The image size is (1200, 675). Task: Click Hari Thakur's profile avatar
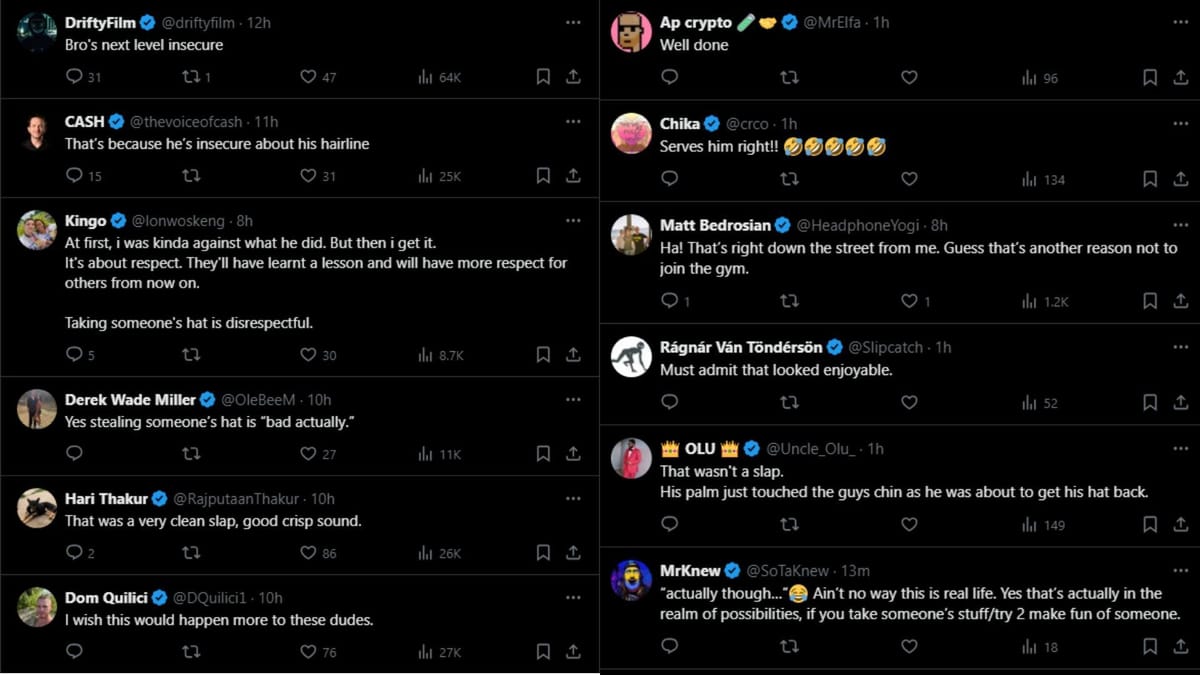point(37,508)
